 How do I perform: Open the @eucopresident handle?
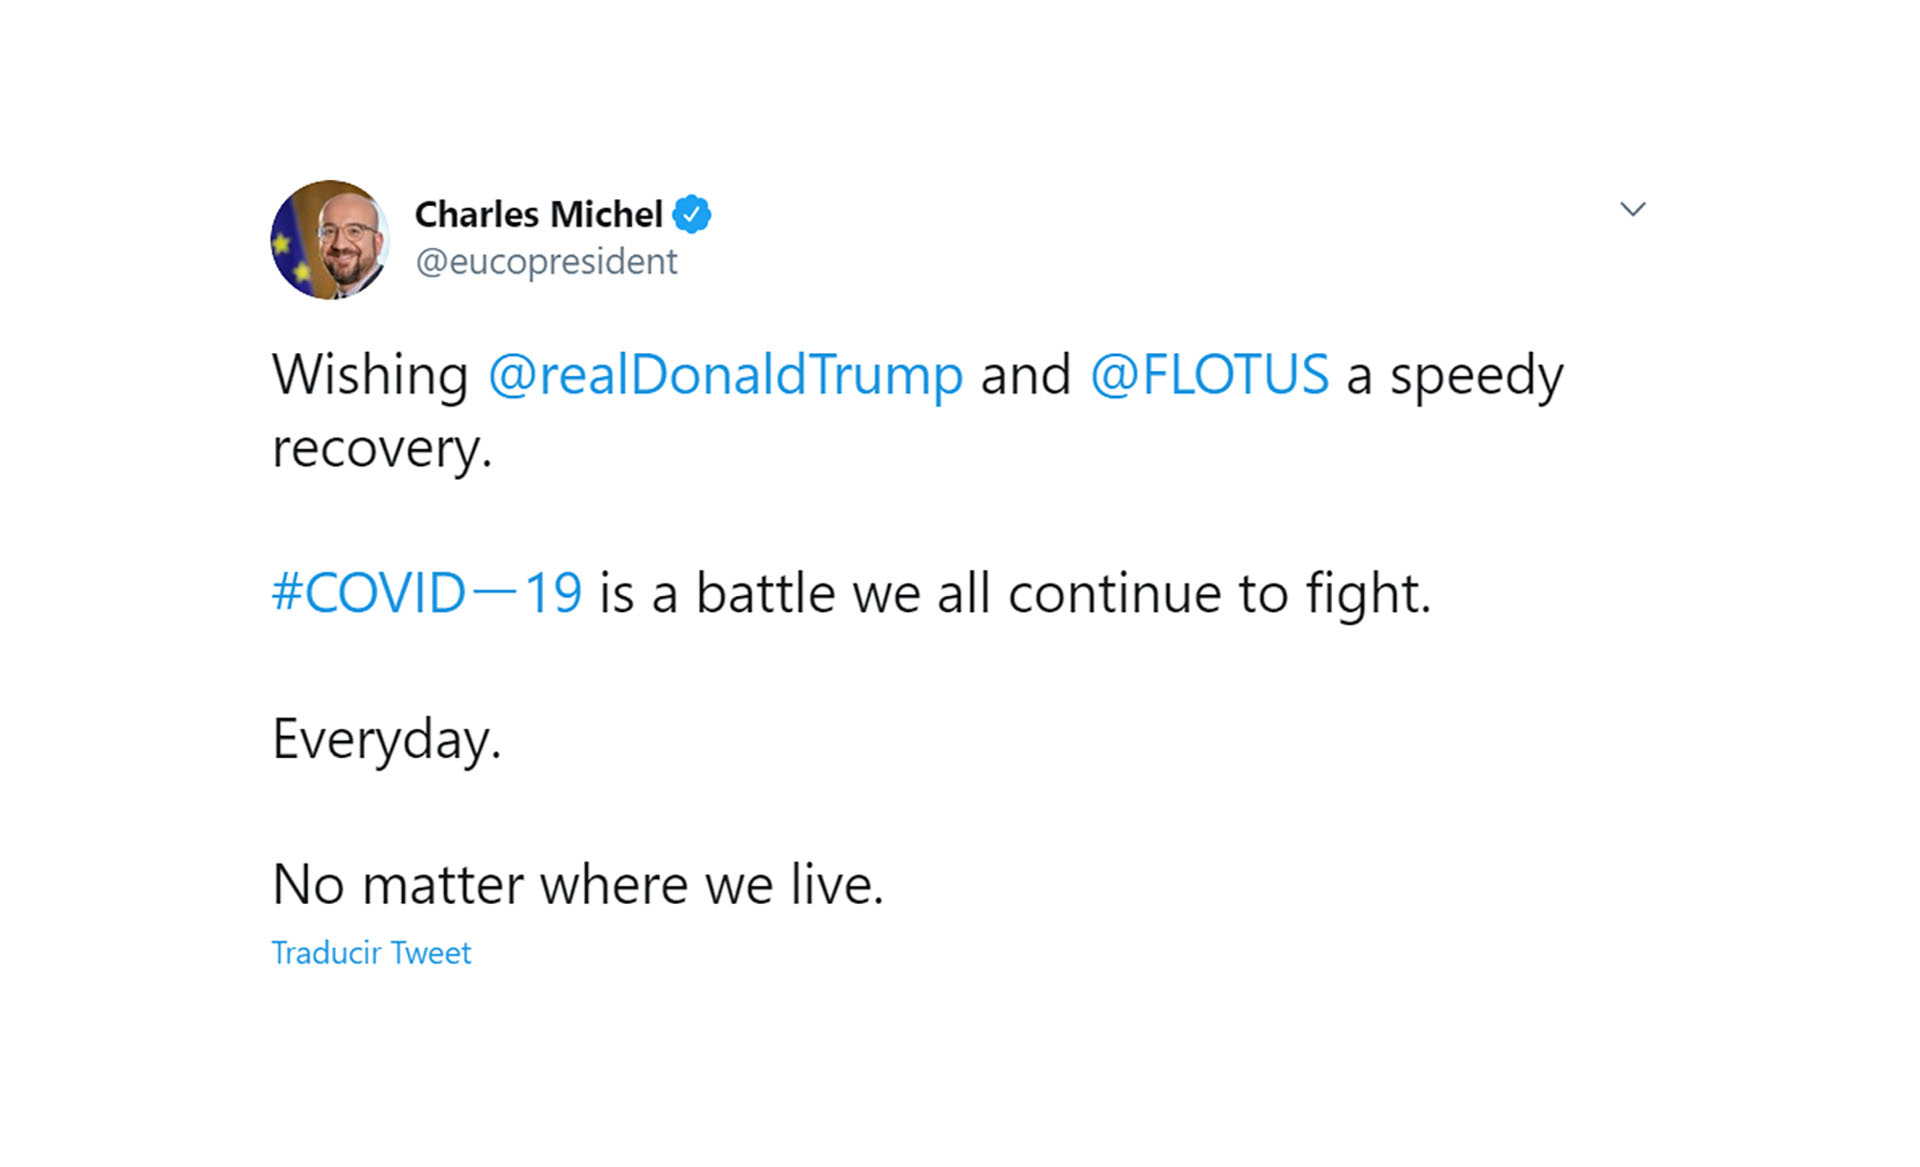coord(546,262)
